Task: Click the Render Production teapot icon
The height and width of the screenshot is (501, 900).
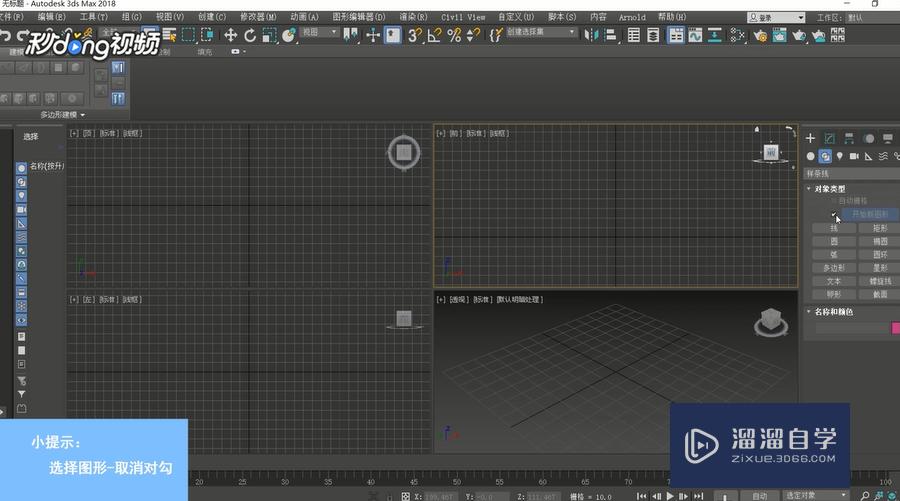Action: [799, 36]
